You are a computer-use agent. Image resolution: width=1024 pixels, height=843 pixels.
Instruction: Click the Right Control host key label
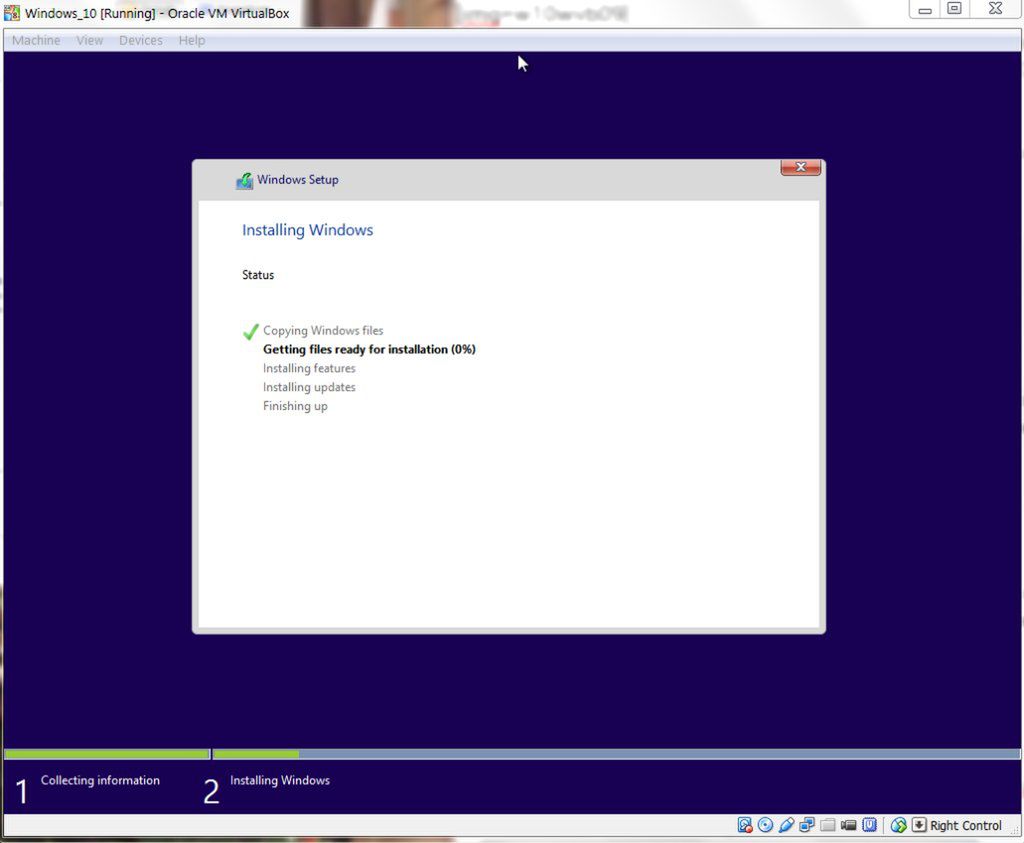click(x=966, y=825)
